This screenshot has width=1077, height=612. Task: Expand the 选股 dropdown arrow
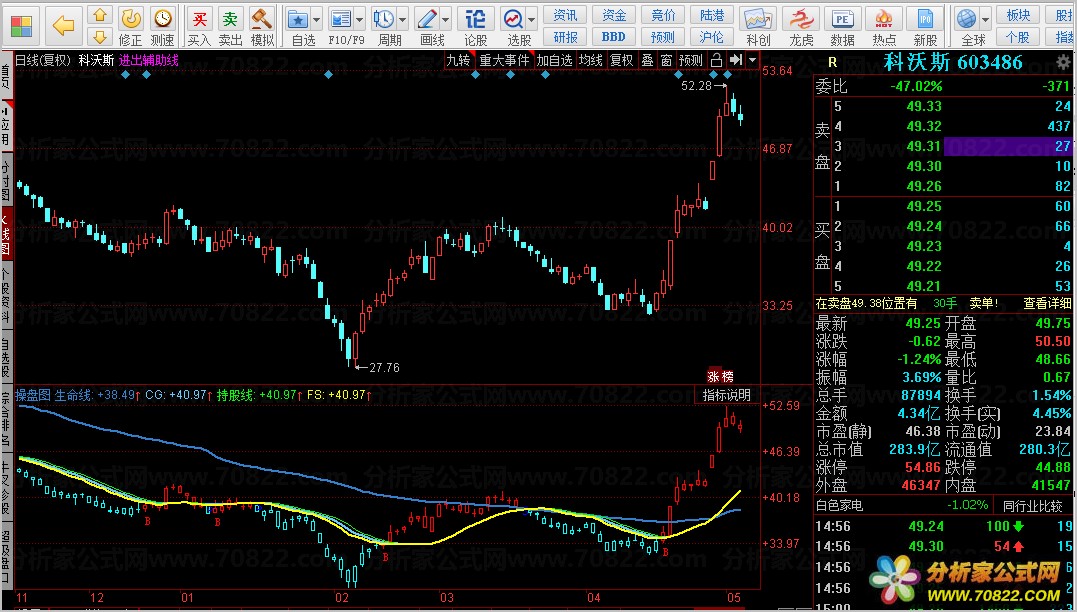(x=532, y=19)
